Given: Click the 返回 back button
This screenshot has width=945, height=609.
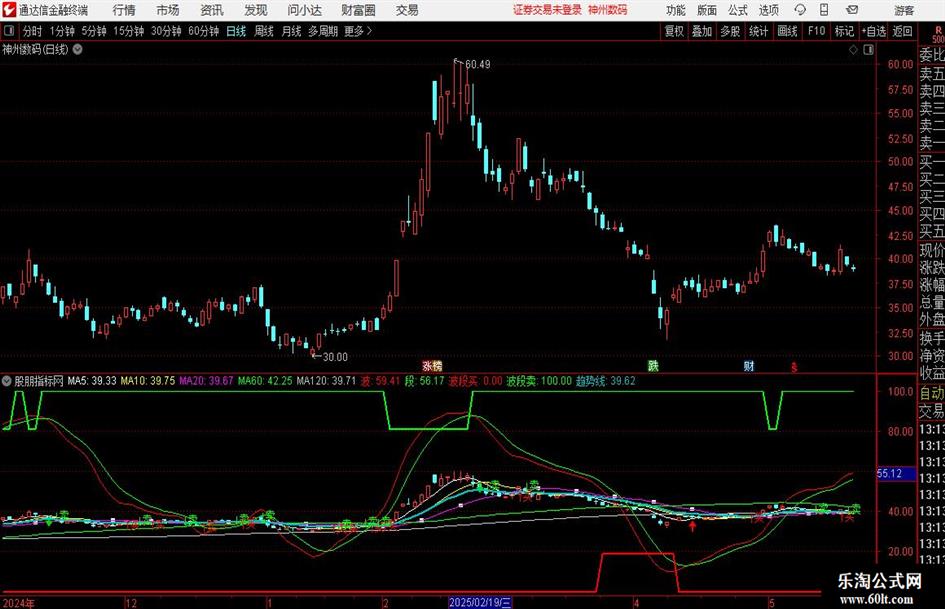Looking at the screenshot, I should point(903,31).
